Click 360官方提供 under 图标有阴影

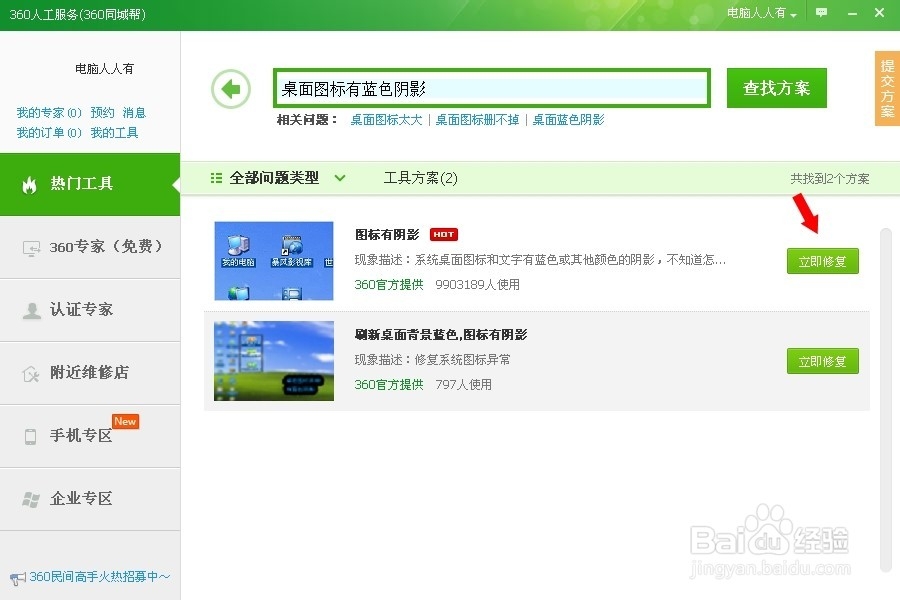(x=389, y=284)
